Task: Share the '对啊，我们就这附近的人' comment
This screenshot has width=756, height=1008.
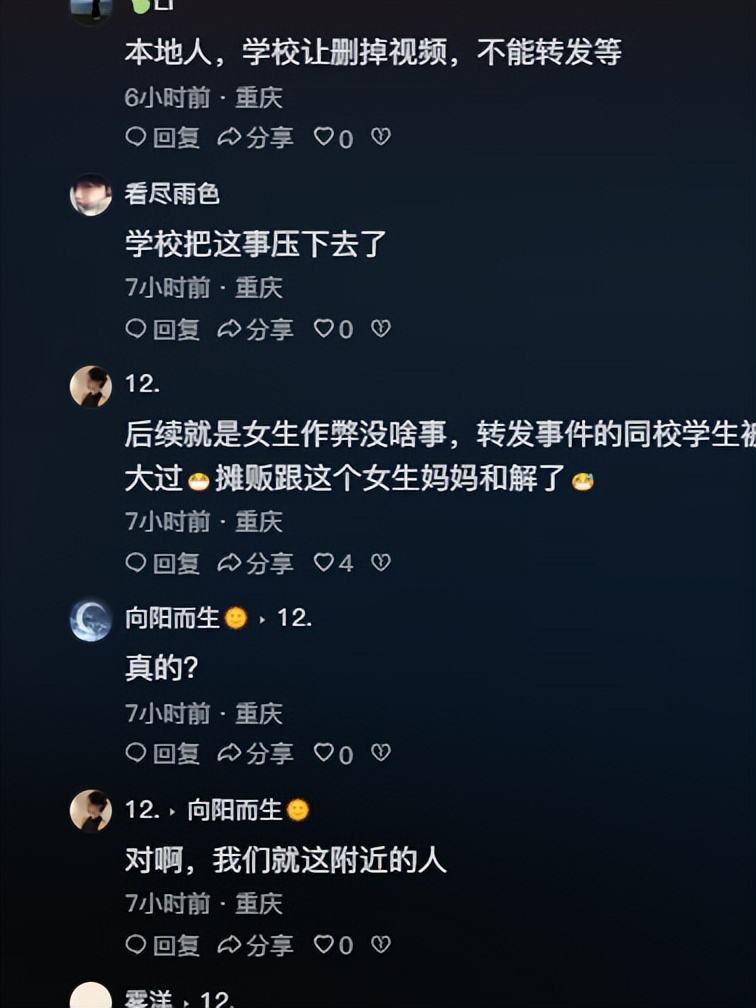Action: (x=255, y=945)
